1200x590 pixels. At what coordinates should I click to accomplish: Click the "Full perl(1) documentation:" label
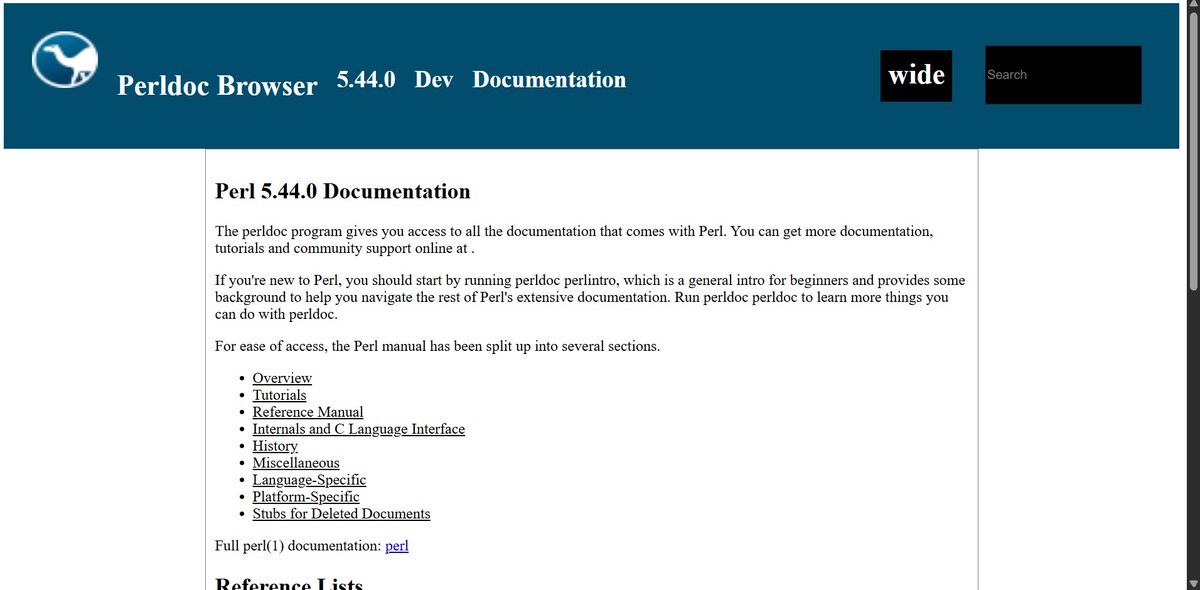pos(298,546)
